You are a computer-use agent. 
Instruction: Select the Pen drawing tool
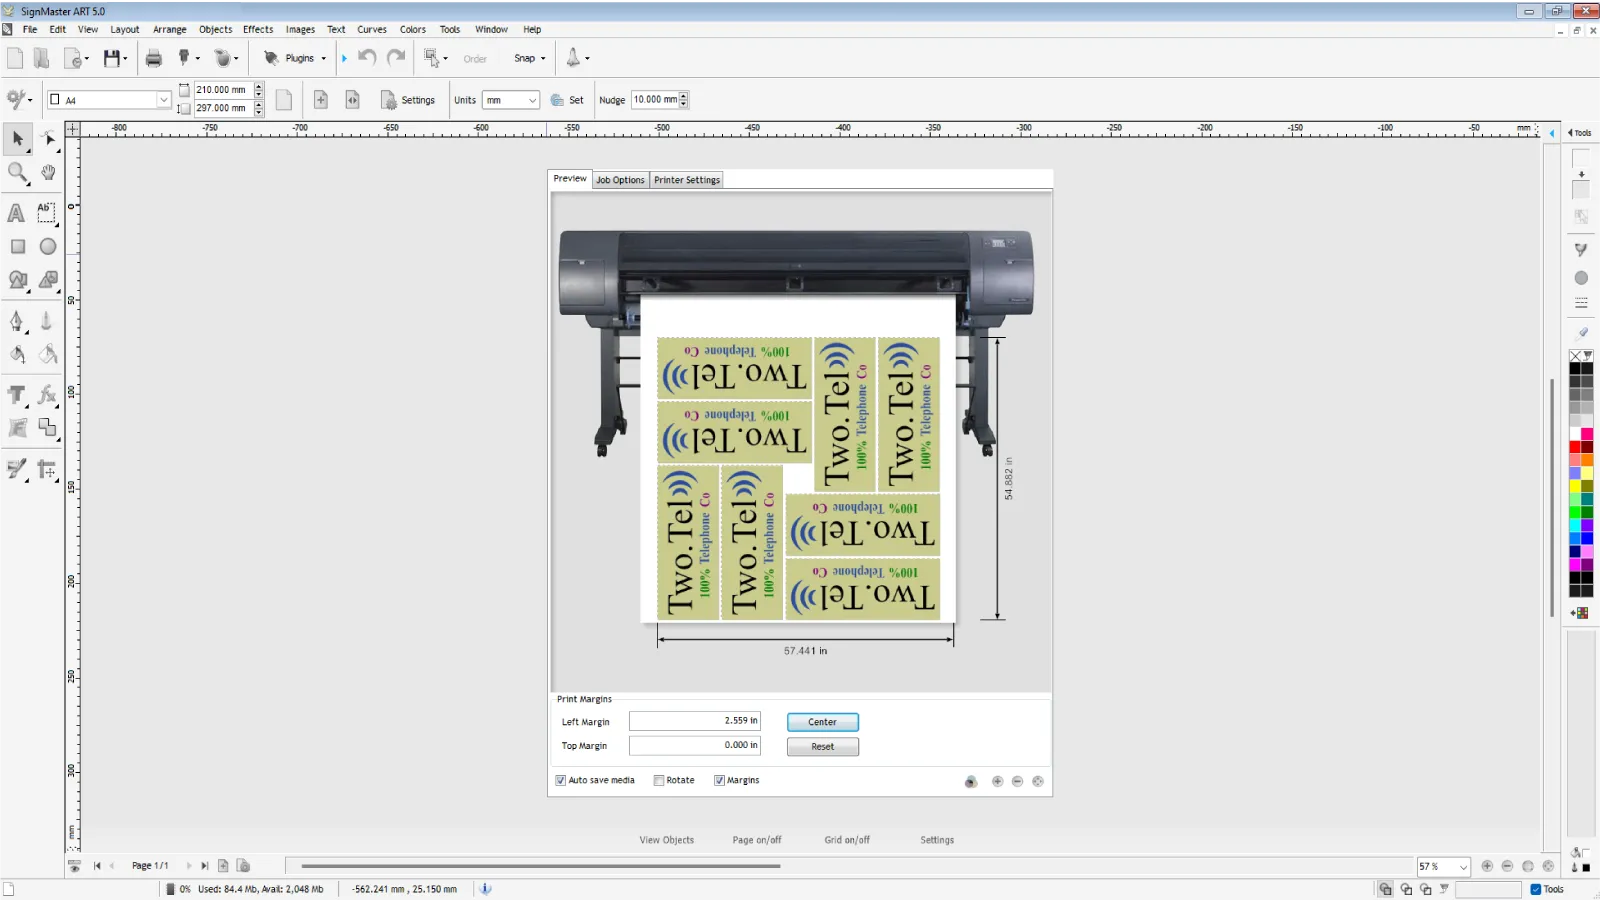[x=17, y=321]
